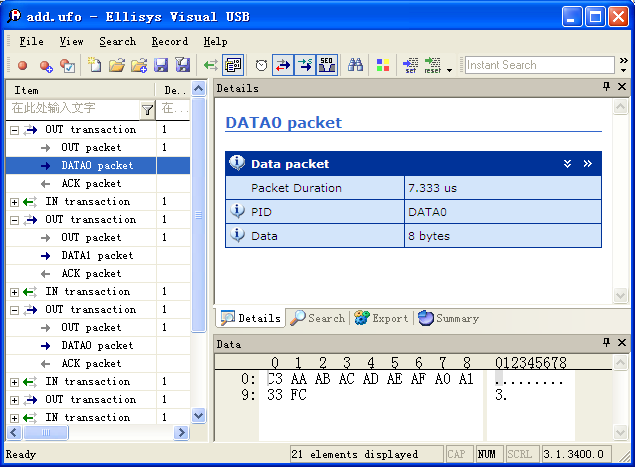This screenshot has width=635, height=467.
Task: Click the Open file folder icon
Action: [x=116, y=66]
